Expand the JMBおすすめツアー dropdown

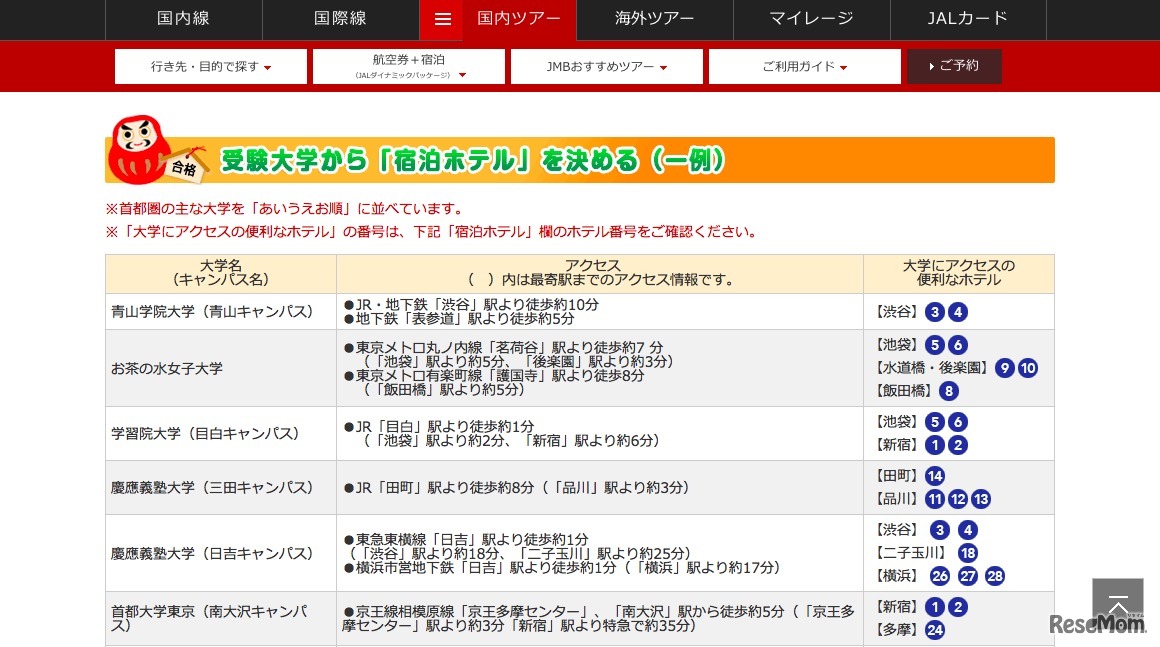606,66
